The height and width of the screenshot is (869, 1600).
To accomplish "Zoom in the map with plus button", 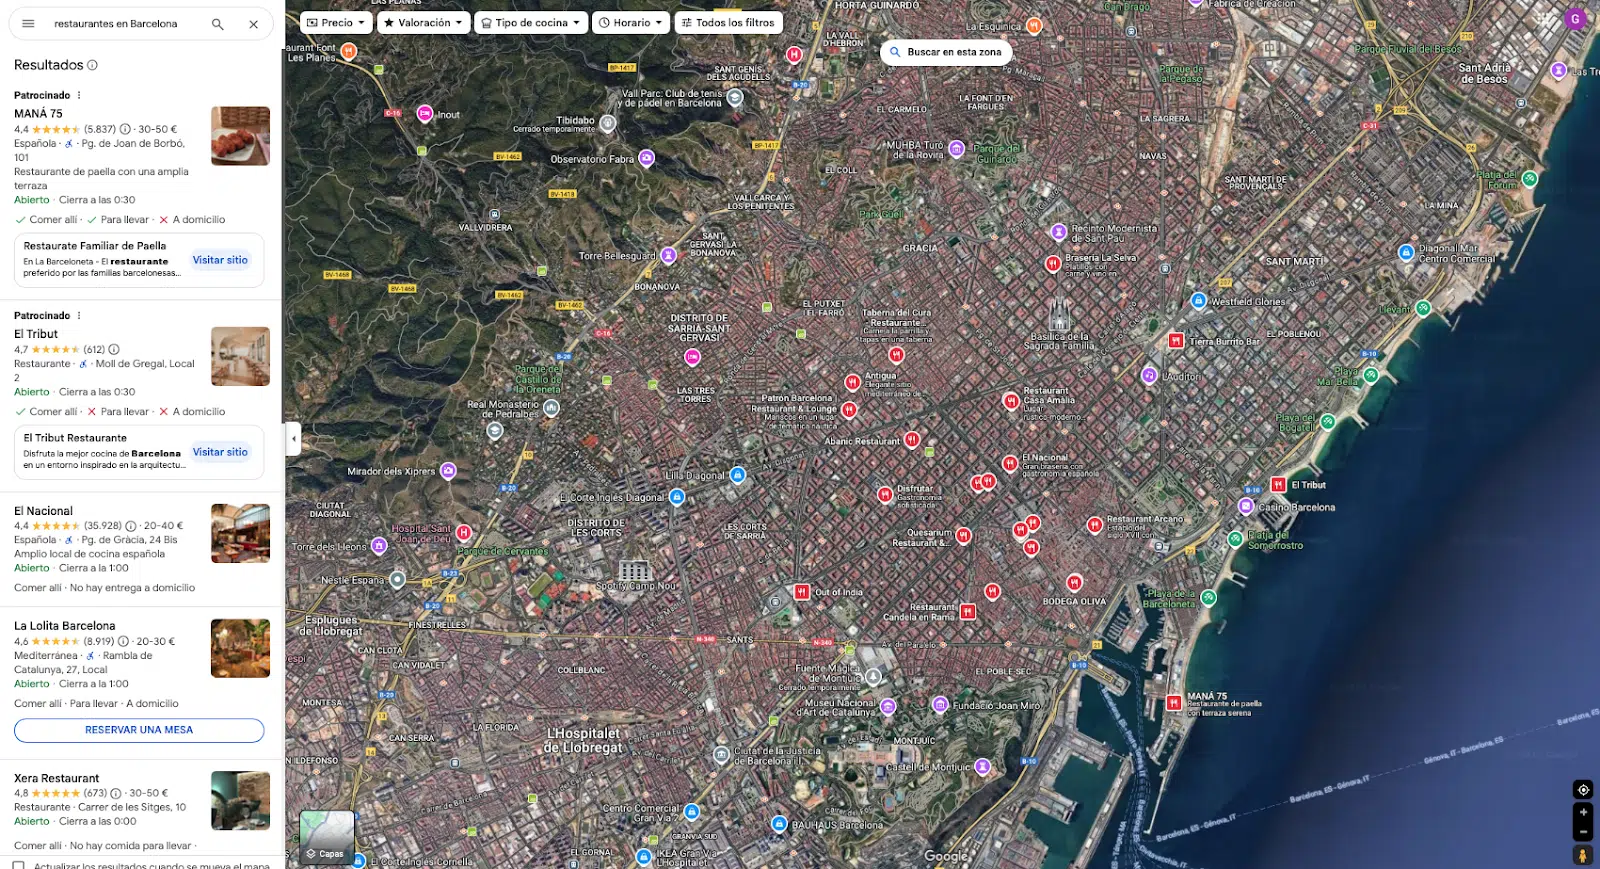I will 1583,812.
